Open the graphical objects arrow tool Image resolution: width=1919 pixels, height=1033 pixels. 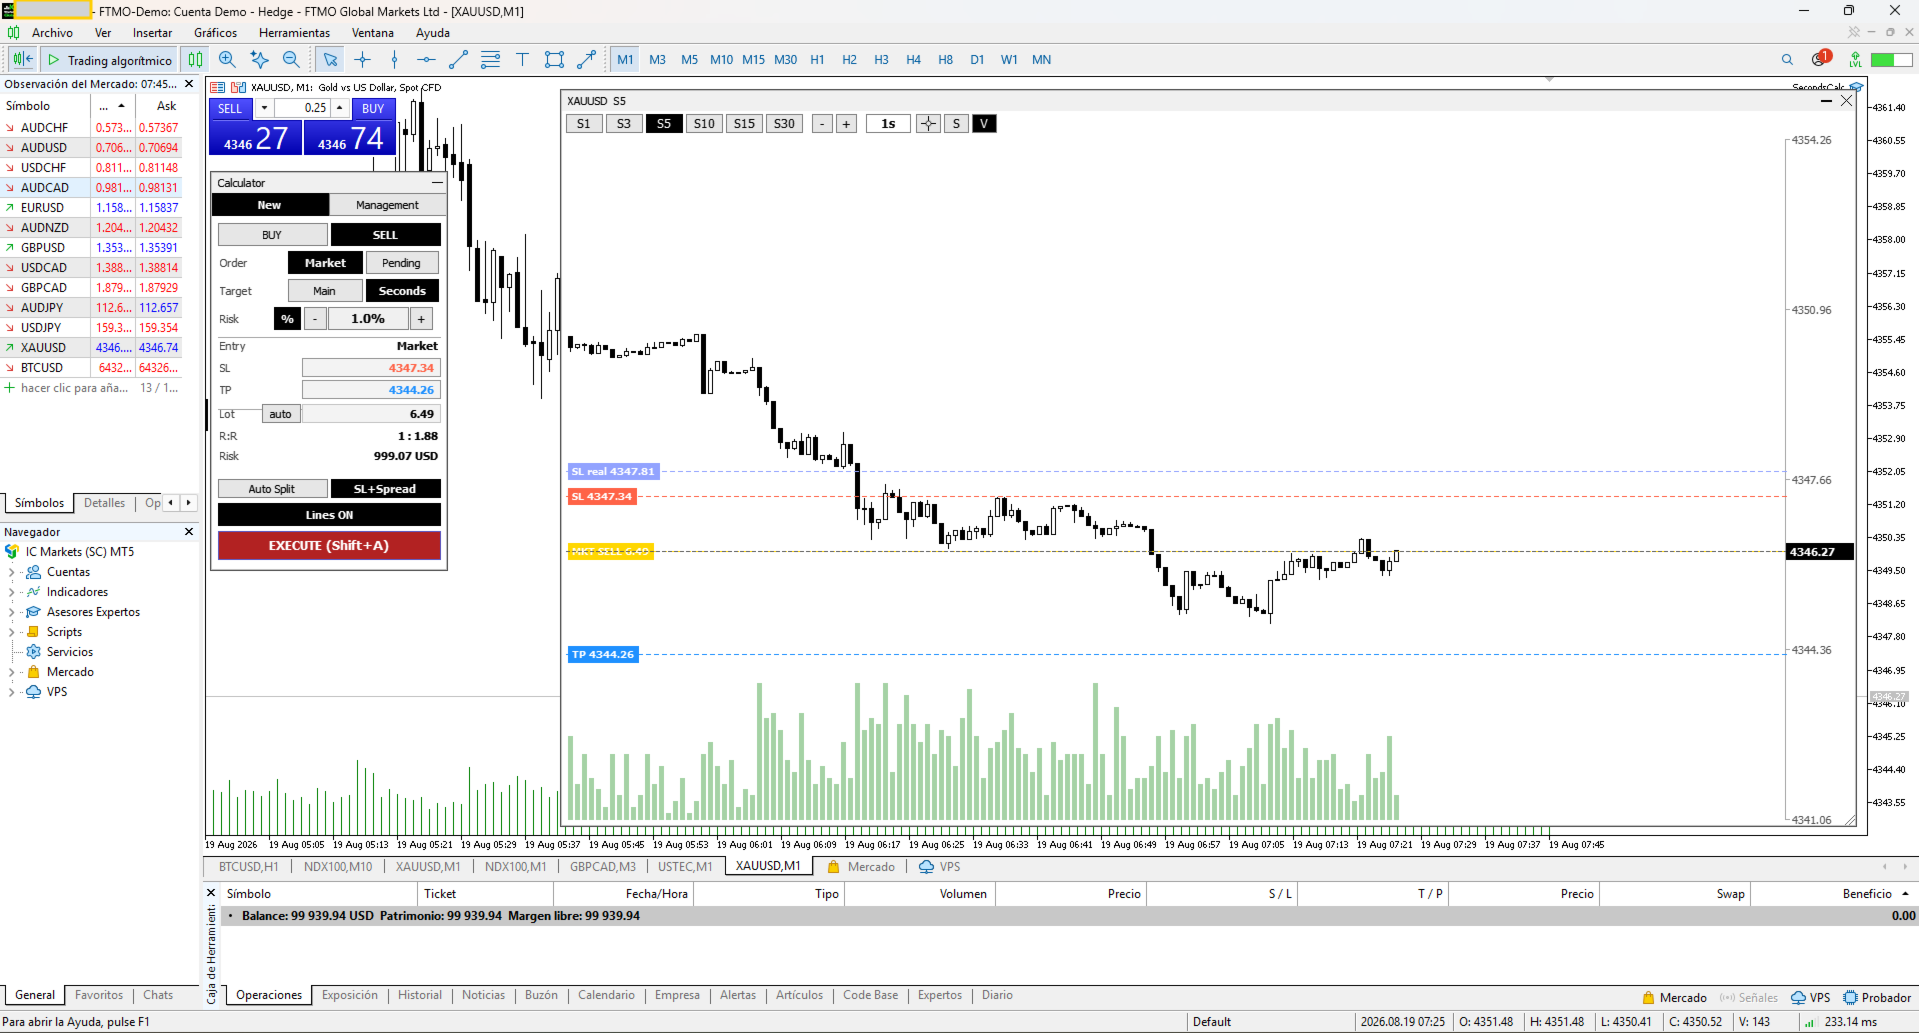586,59
